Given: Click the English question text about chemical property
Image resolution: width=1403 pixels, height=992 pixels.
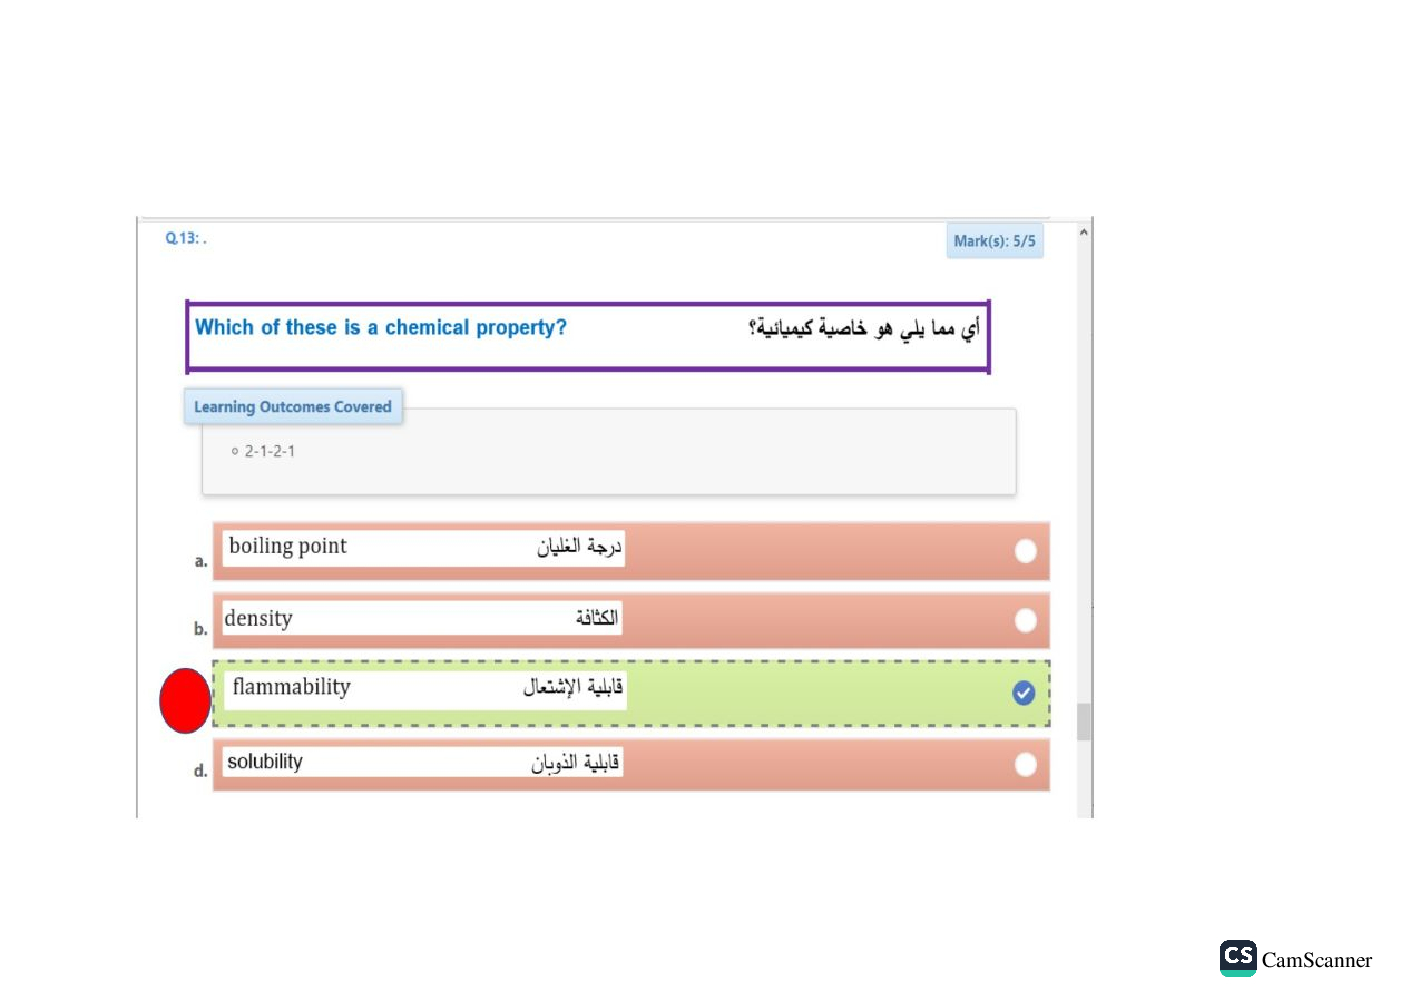Looking at the screenshot, I should pos(380,328).
